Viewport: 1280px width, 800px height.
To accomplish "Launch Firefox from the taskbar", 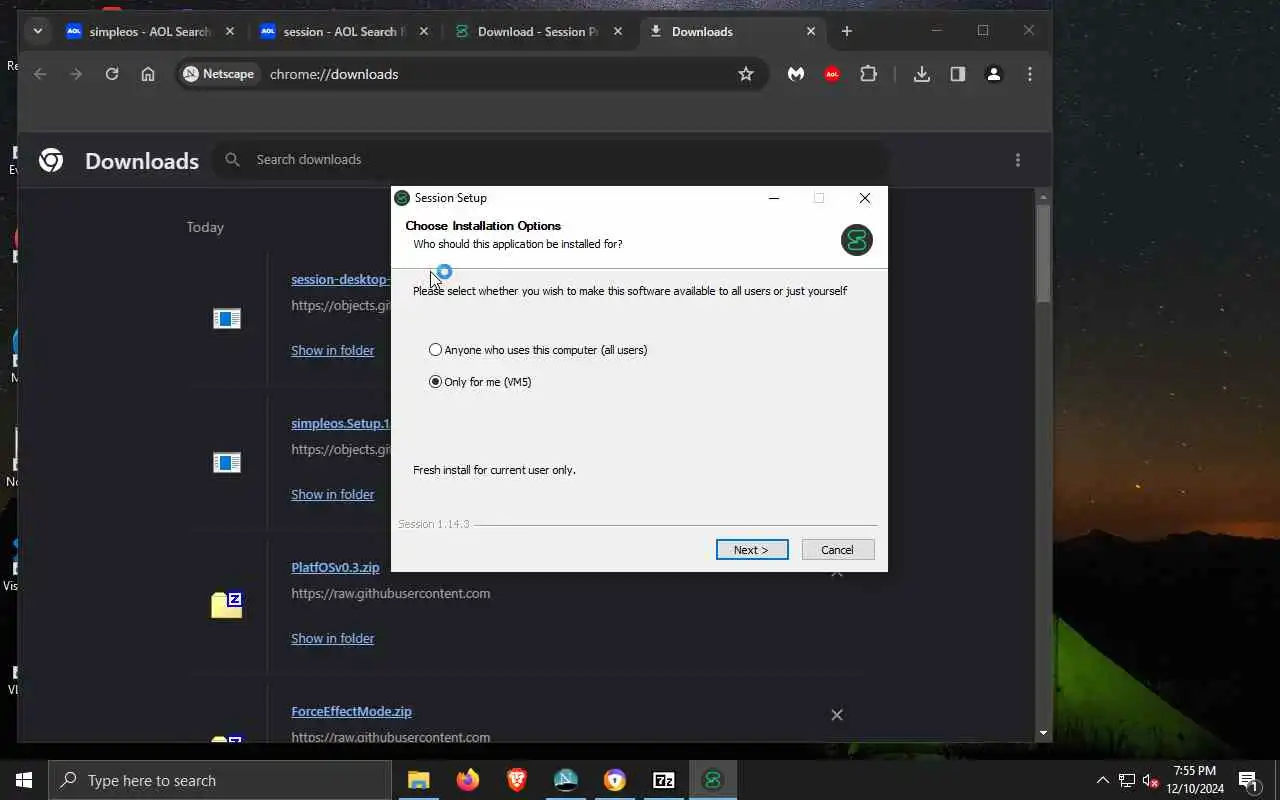I will click(468, 780).
